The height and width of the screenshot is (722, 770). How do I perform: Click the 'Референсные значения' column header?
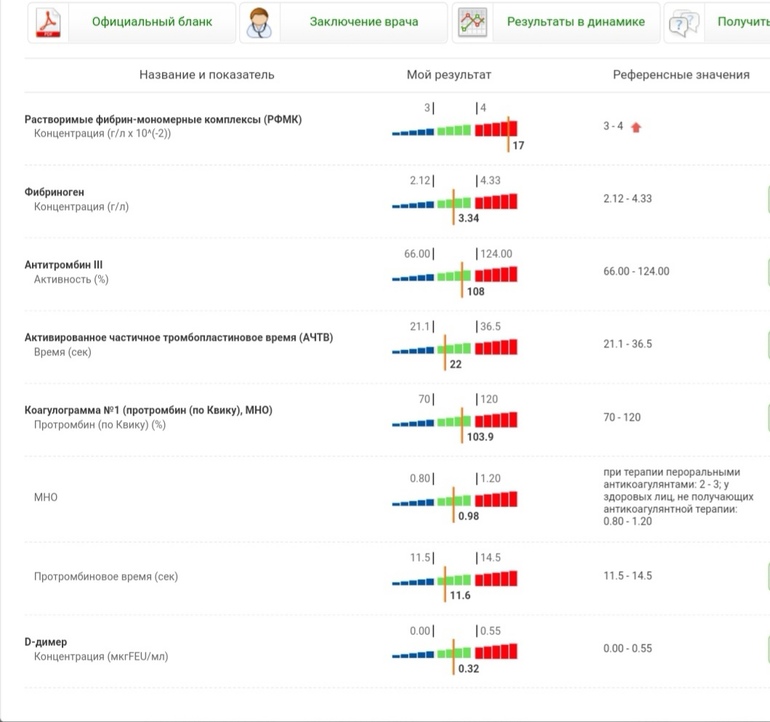coord(681,75)
